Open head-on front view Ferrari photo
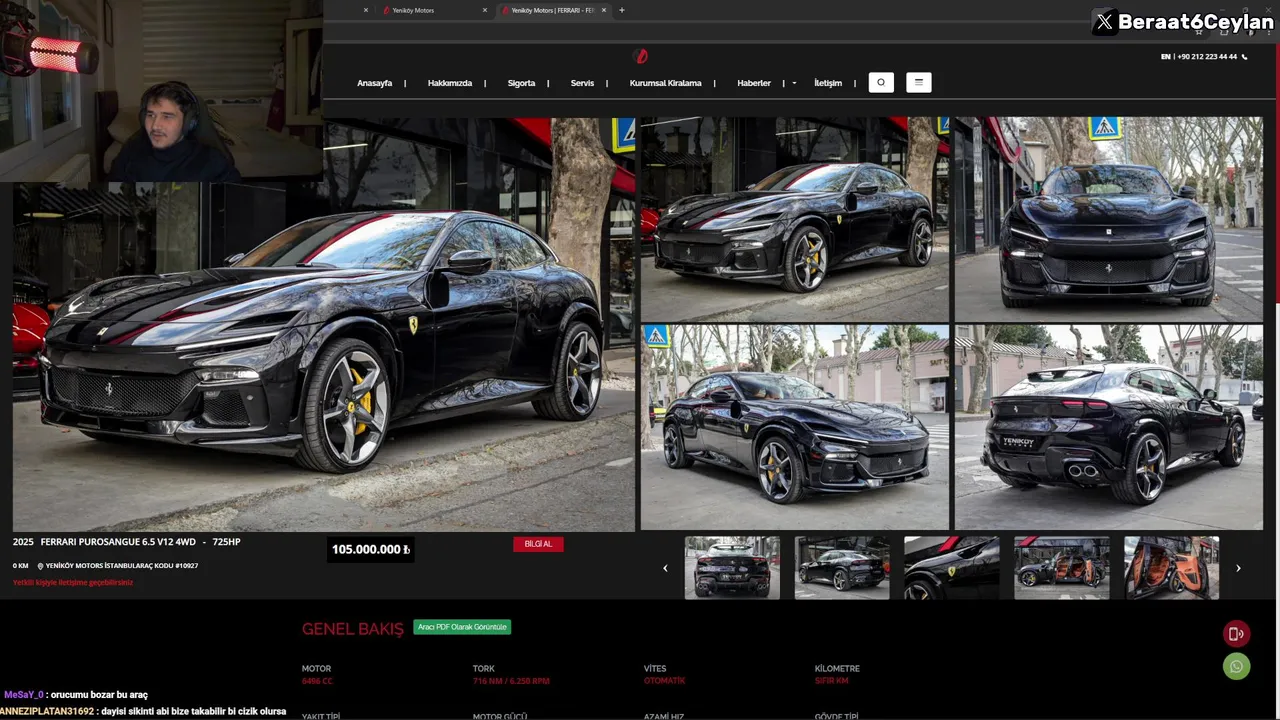This screenshot has height=720, width=1280. coord(1109,219)
